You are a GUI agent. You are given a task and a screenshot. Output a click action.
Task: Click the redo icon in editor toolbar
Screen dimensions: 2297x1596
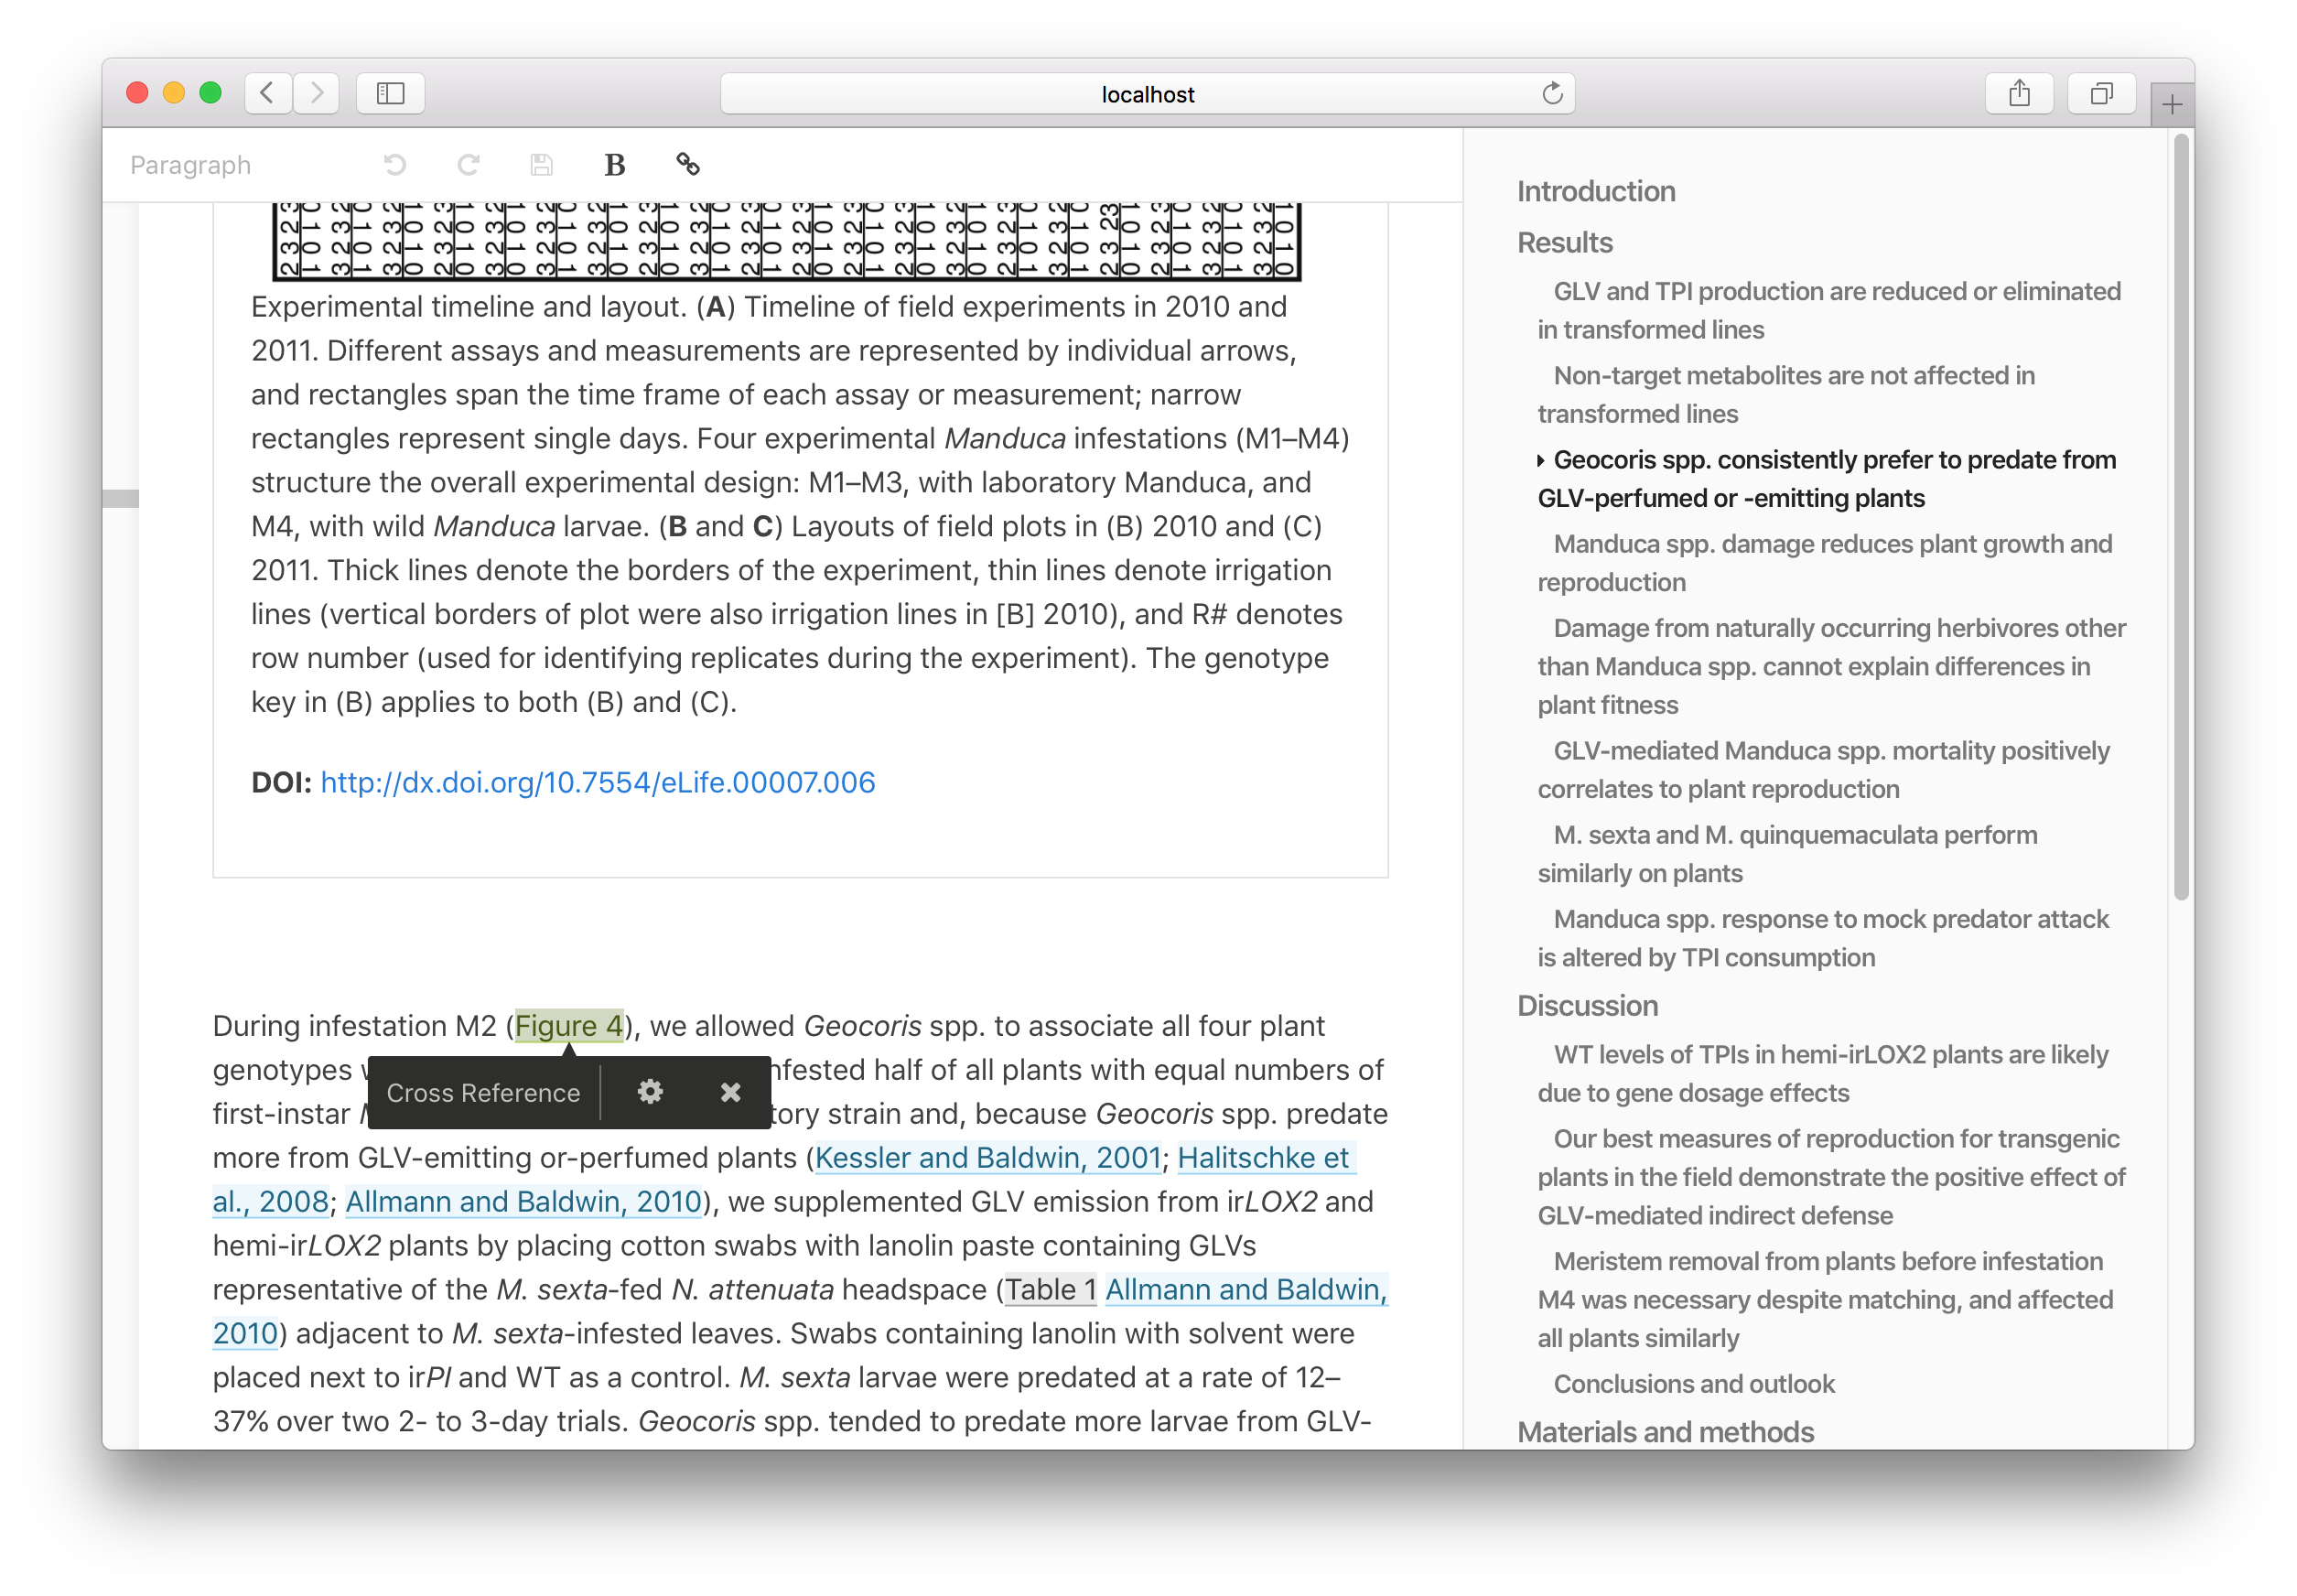coord(468,165)
